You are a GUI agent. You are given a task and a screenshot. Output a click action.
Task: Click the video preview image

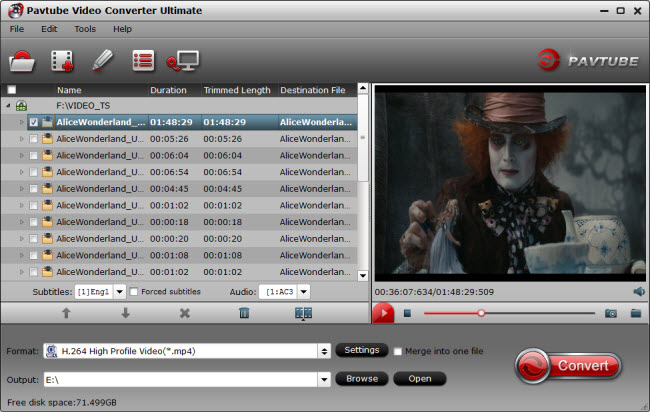coord(510,183)
